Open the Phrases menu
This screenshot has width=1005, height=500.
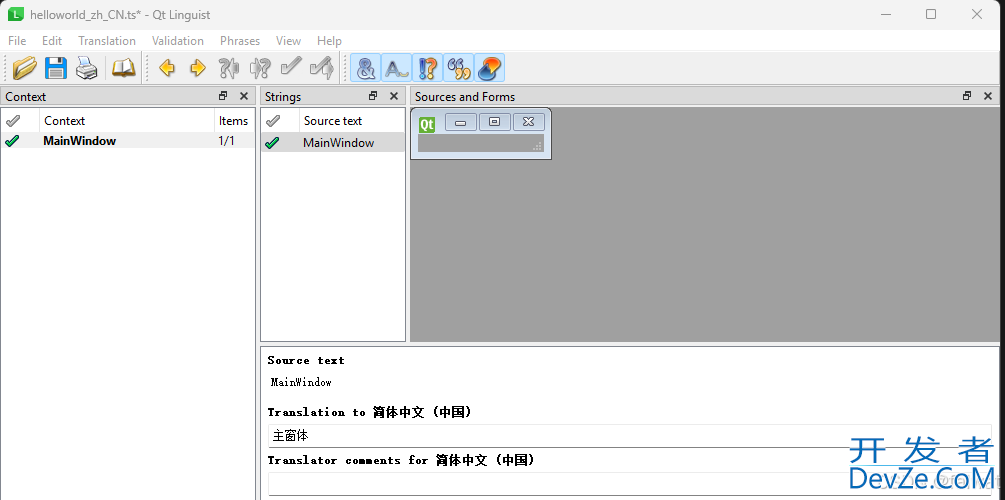point(240,40)
